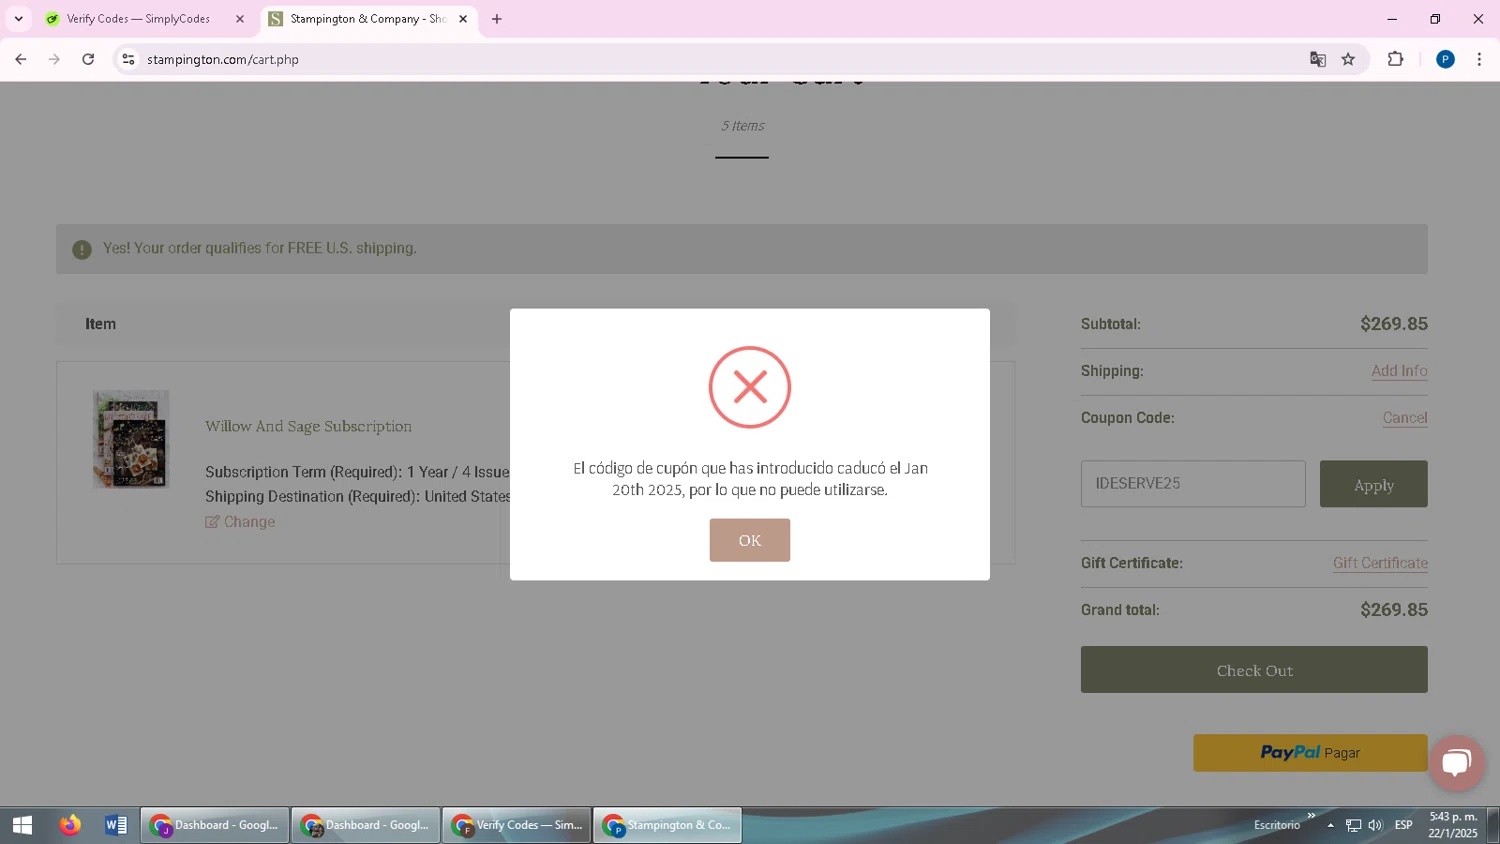Apply the coupon code

tap(1373, 484)
